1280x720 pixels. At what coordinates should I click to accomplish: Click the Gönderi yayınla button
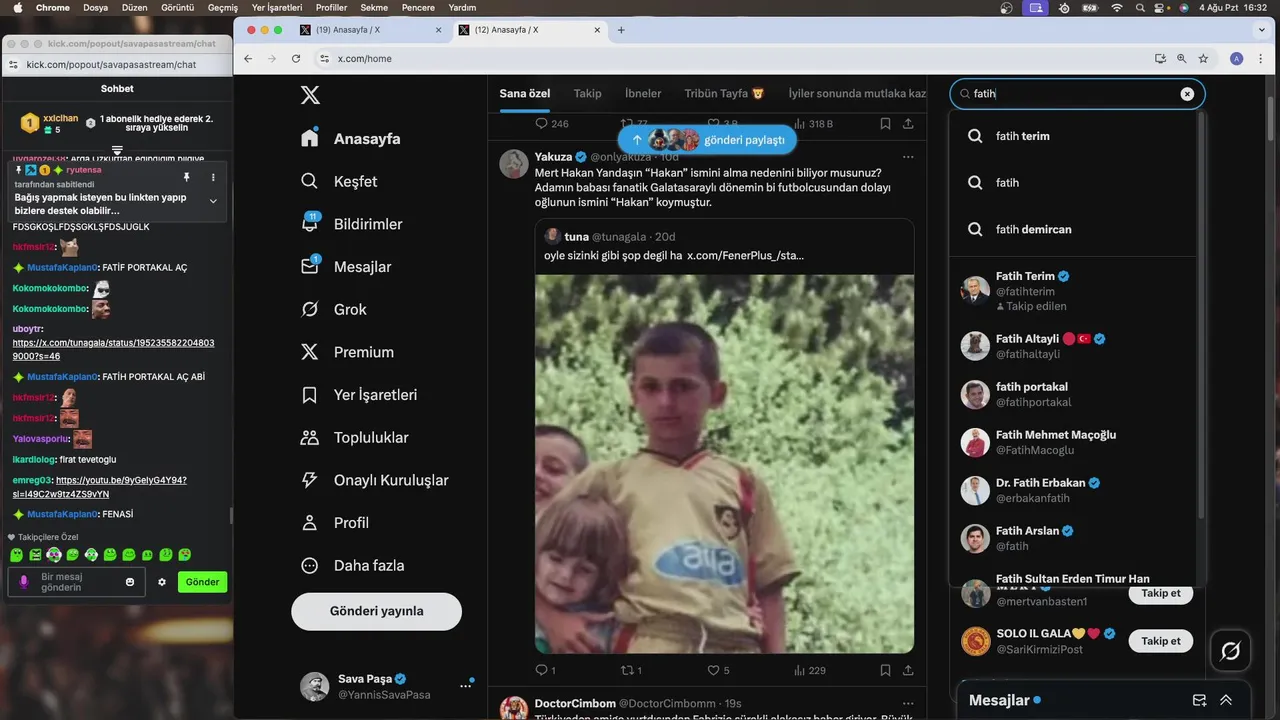(x=376, y=611)
